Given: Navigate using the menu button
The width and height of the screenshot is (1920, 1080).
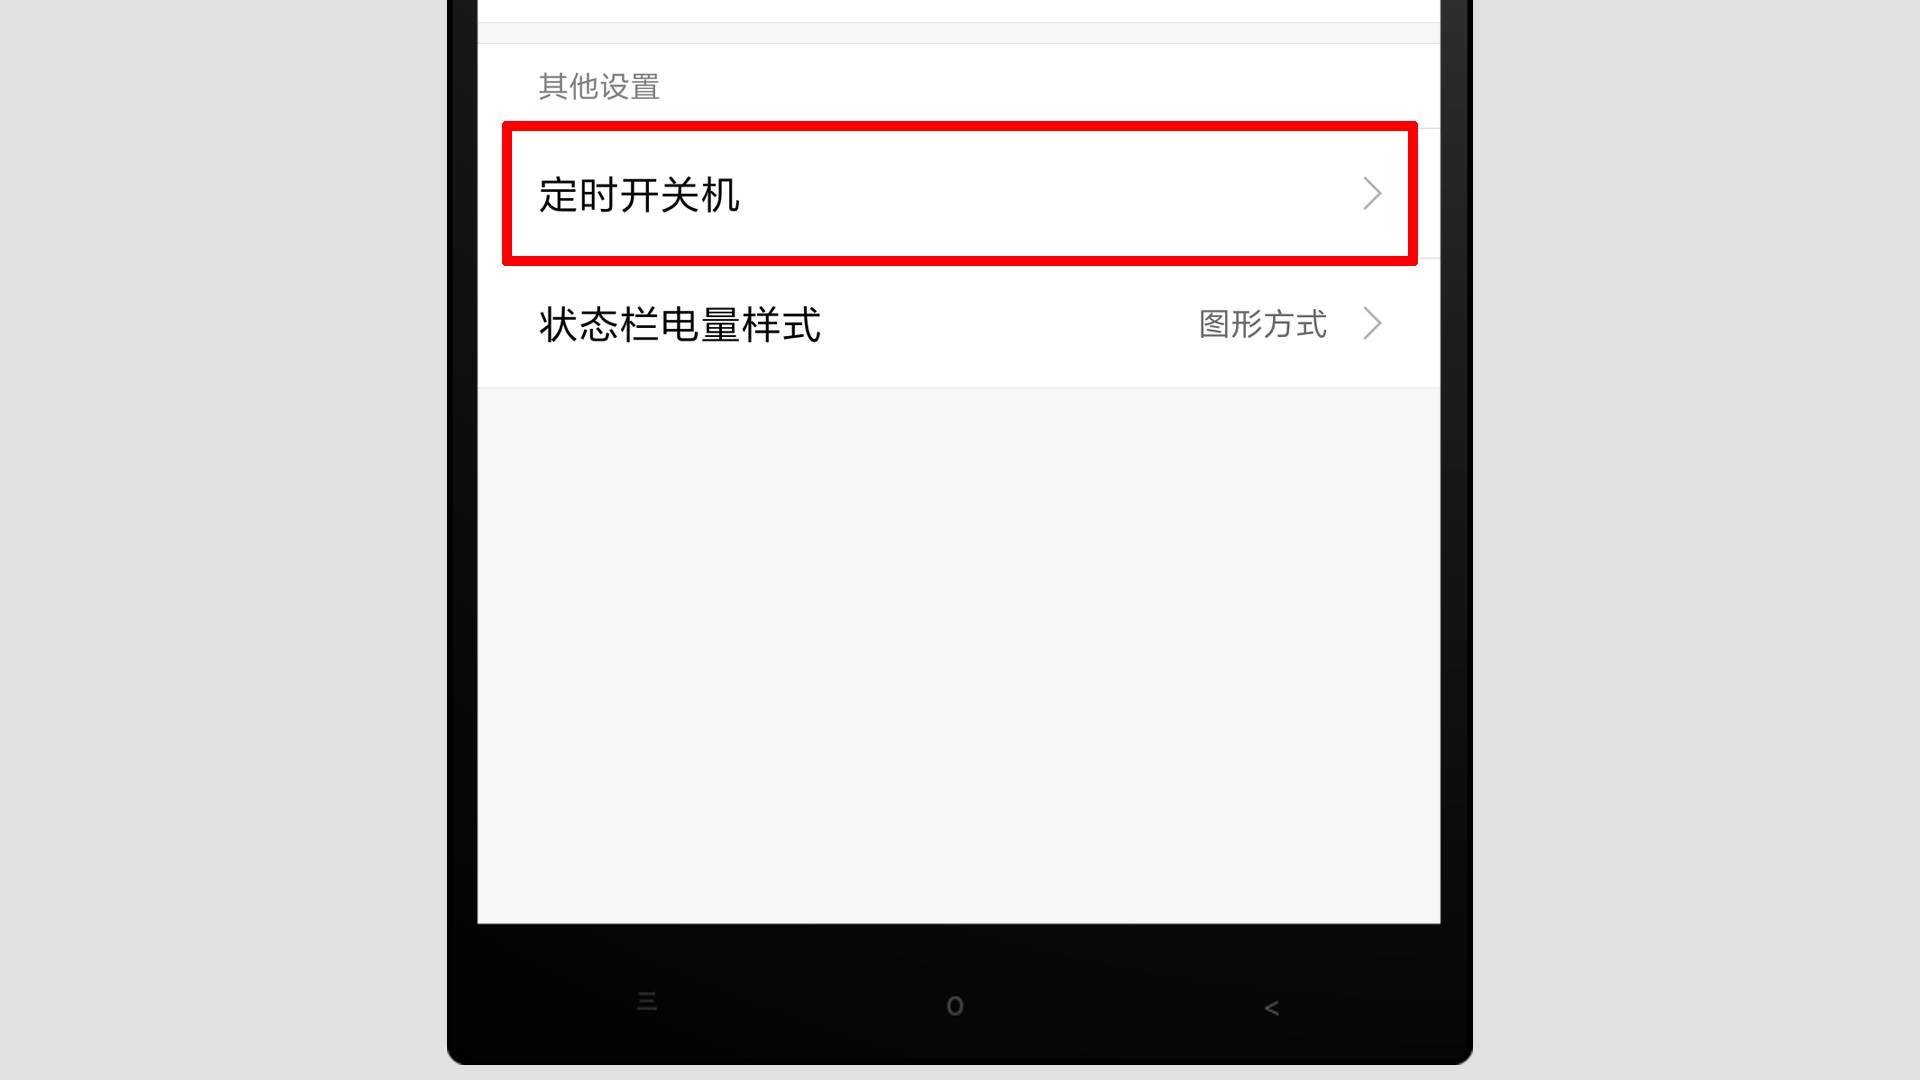Looking at the screenshot, I should tap(646, 1002).
